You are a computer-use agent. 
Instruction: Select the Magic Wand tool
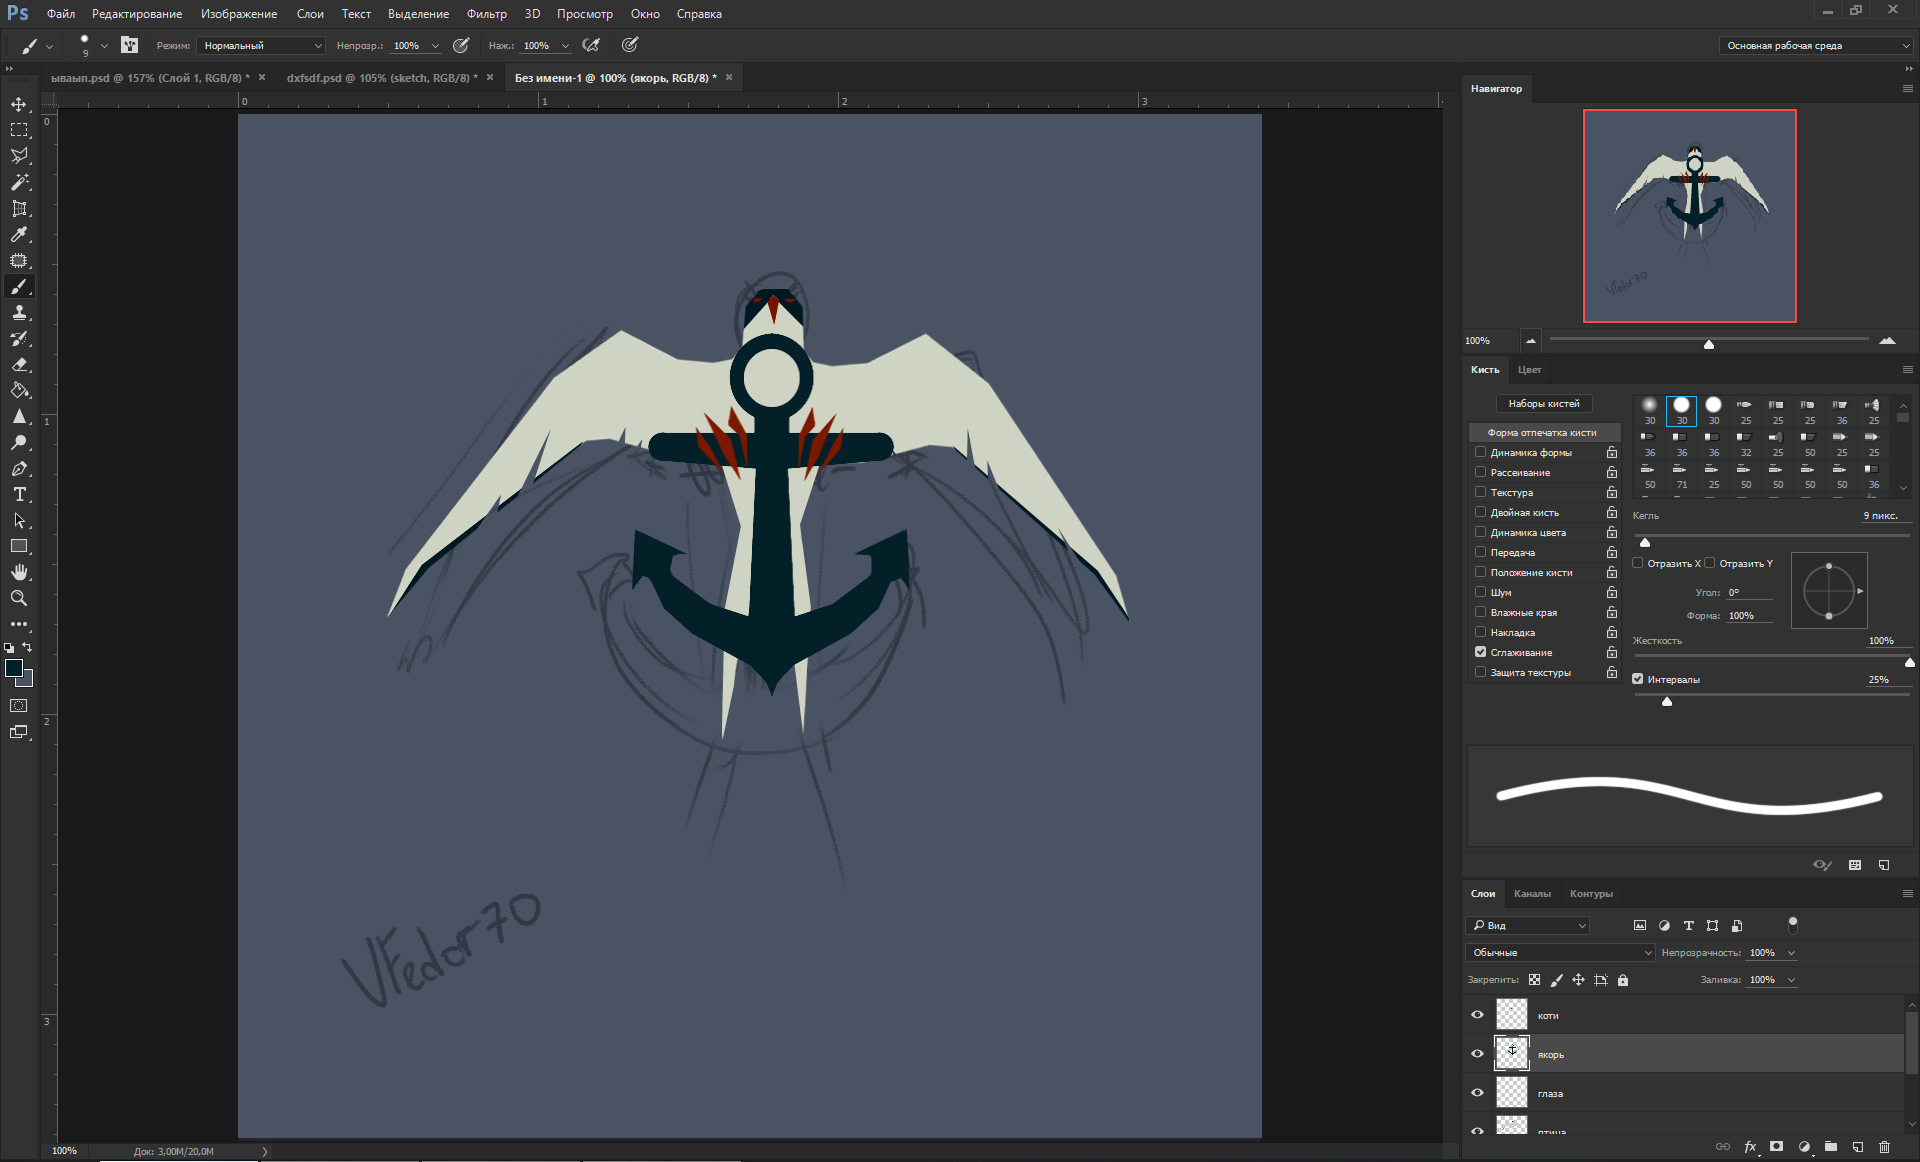pyautogui.click(x=19, y=183)
